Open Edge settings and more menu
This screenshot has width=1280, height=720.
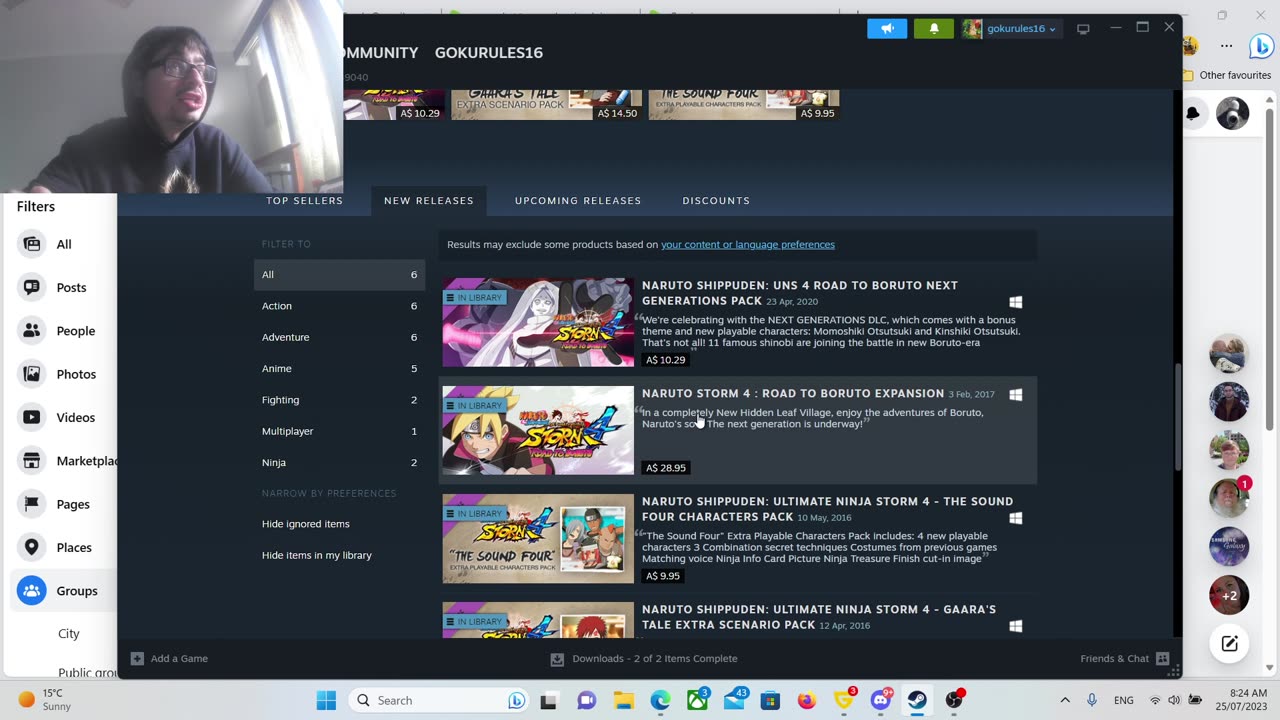coord(1227,45)
